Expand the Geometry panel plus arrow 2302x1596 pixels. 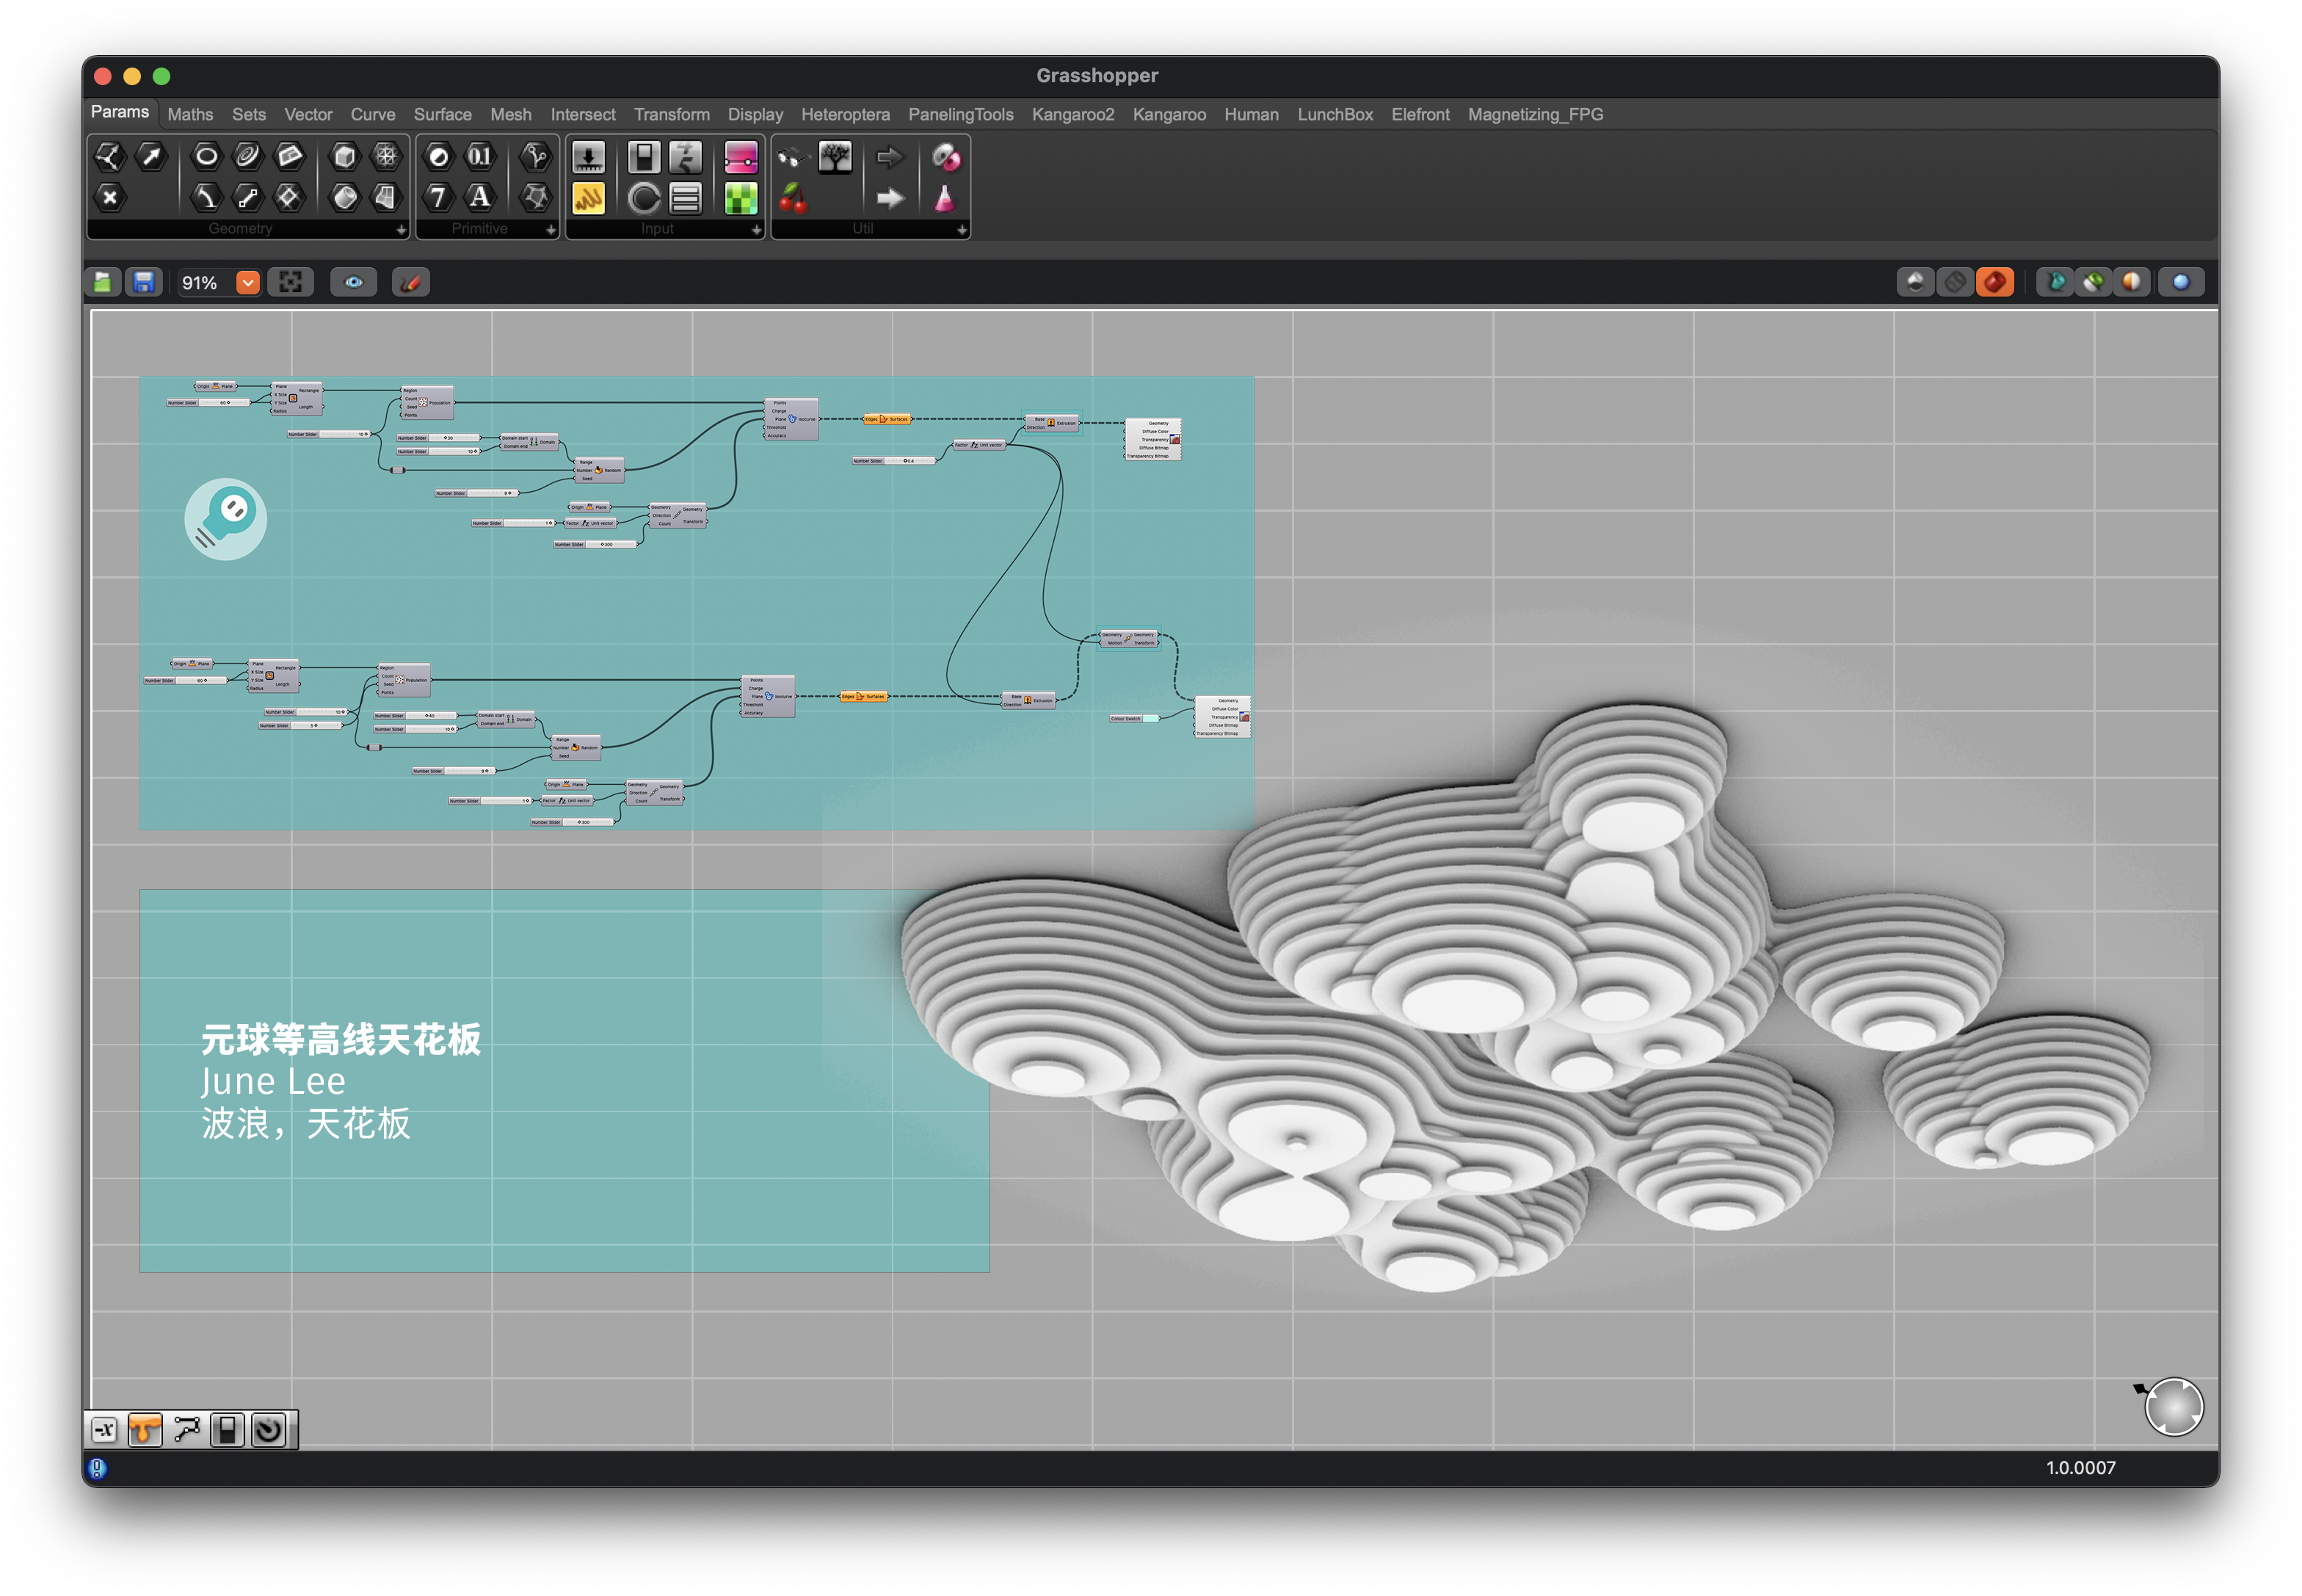(x=401, y=230)
